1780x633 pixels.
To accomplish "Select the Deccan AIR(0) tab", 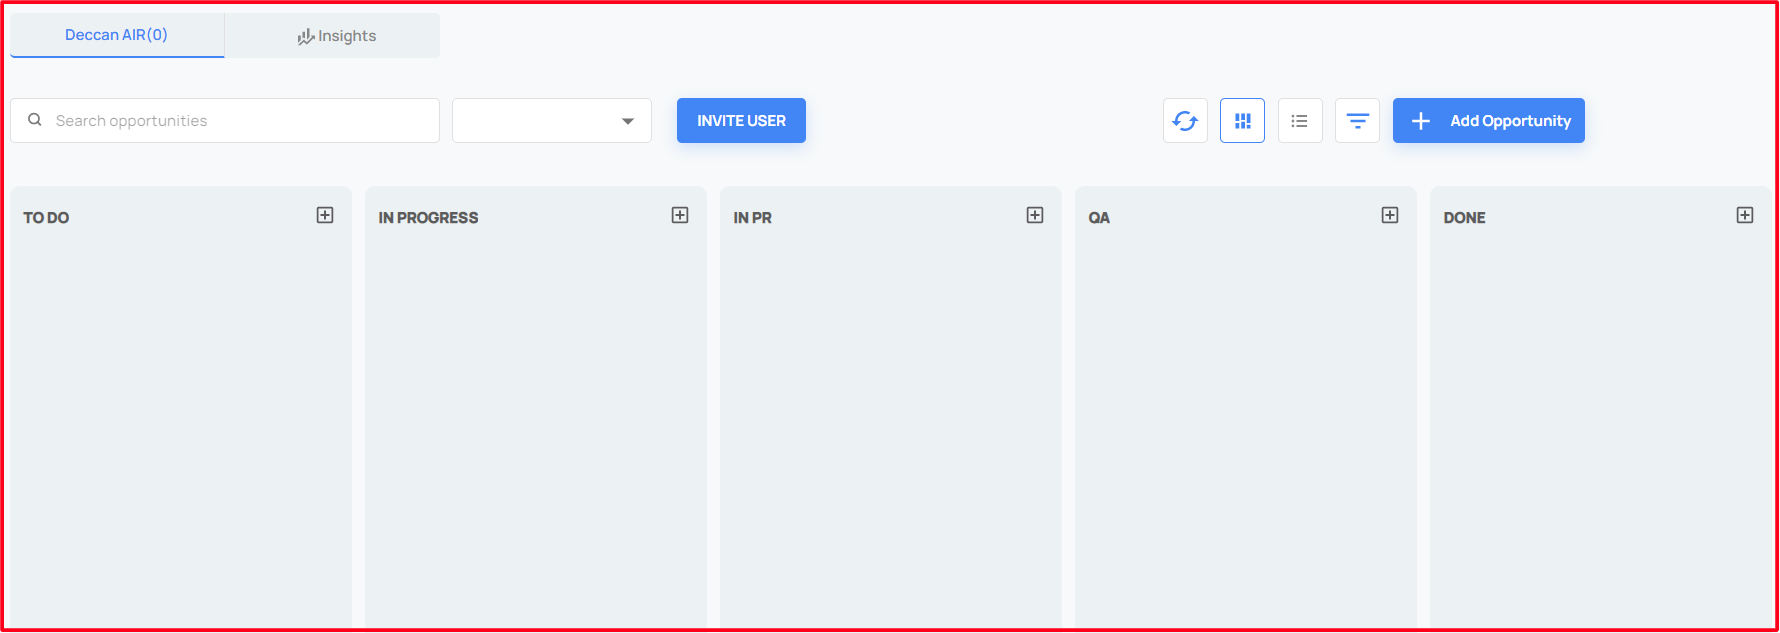I will coord(117,35).
